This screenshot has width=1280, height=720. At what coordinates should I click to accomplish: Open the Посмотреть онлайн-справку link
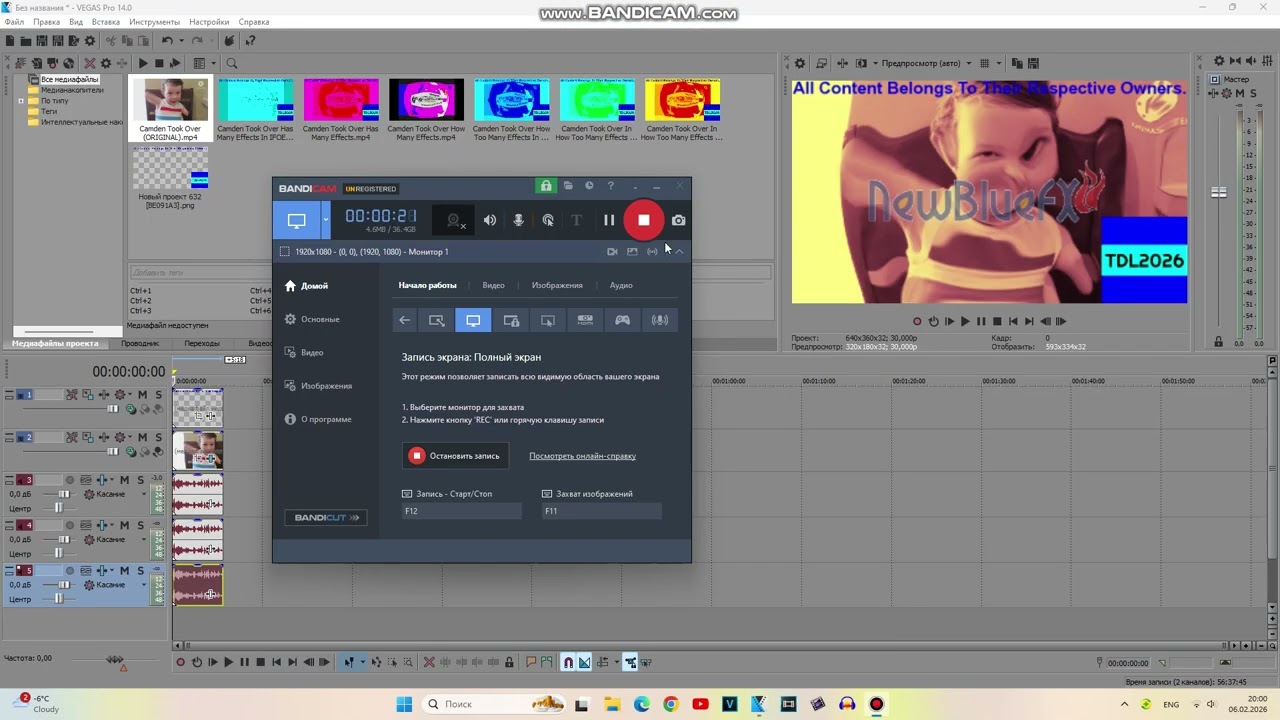pos(582,456)
